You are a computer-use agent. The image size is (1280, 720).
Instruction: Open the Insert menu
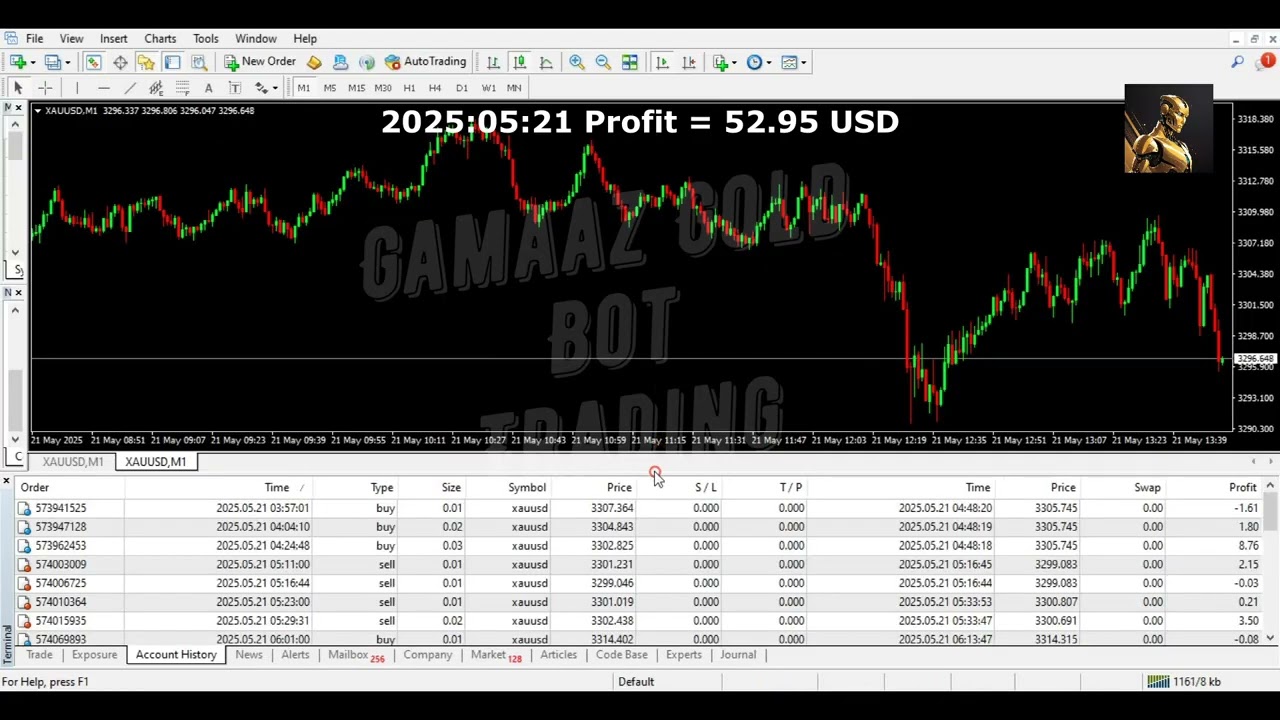tap(113, 38)
